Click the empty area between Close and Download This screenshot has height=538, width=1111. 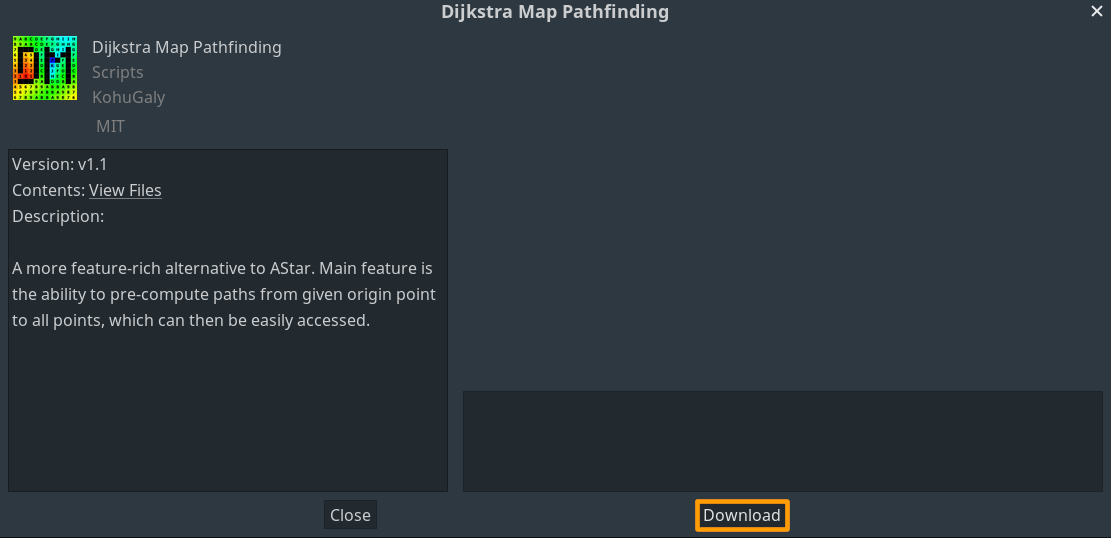[x=536, y=515]
